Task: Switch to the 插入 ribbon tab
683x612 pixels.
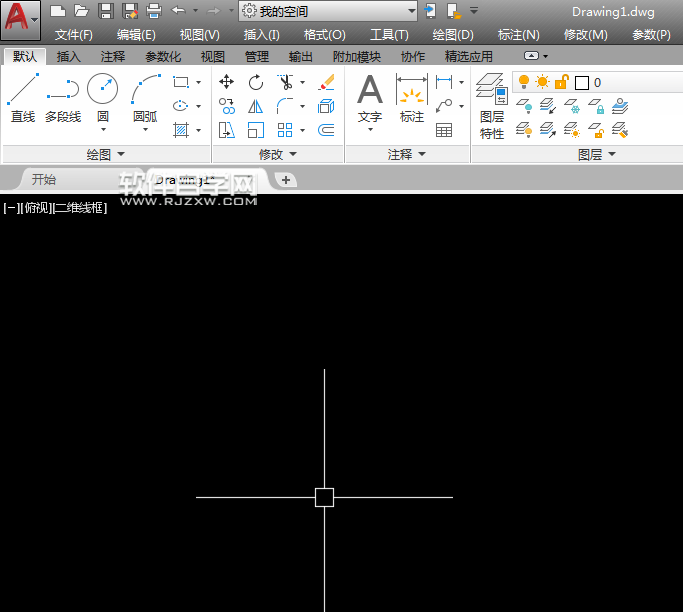Action: [68, 57]
